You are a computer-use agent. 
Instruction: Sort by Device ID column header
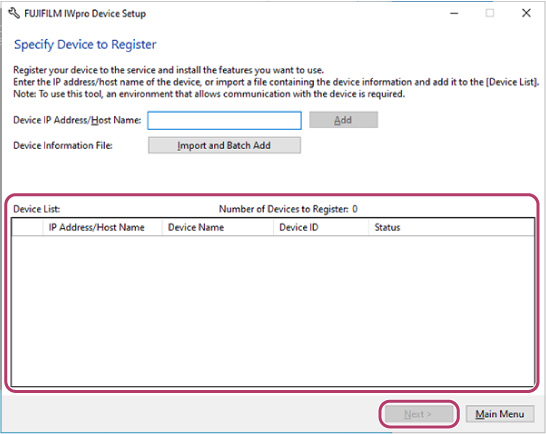(321, 227)
